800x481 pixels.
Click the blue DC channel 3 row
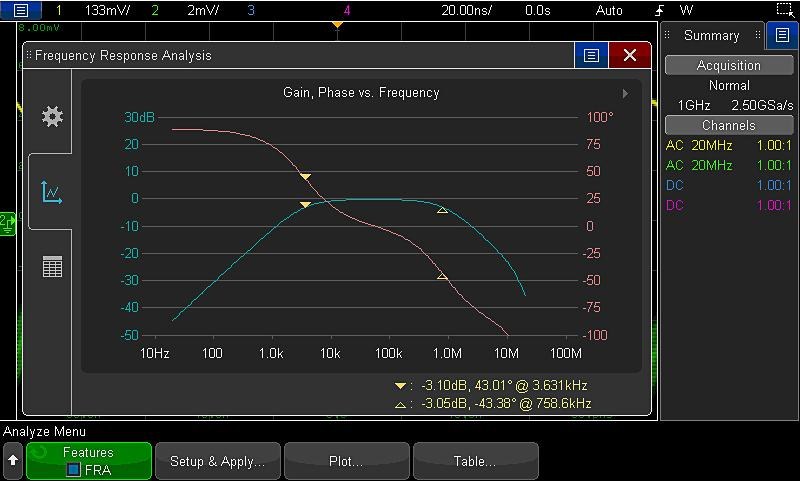(x=729, y=185)
